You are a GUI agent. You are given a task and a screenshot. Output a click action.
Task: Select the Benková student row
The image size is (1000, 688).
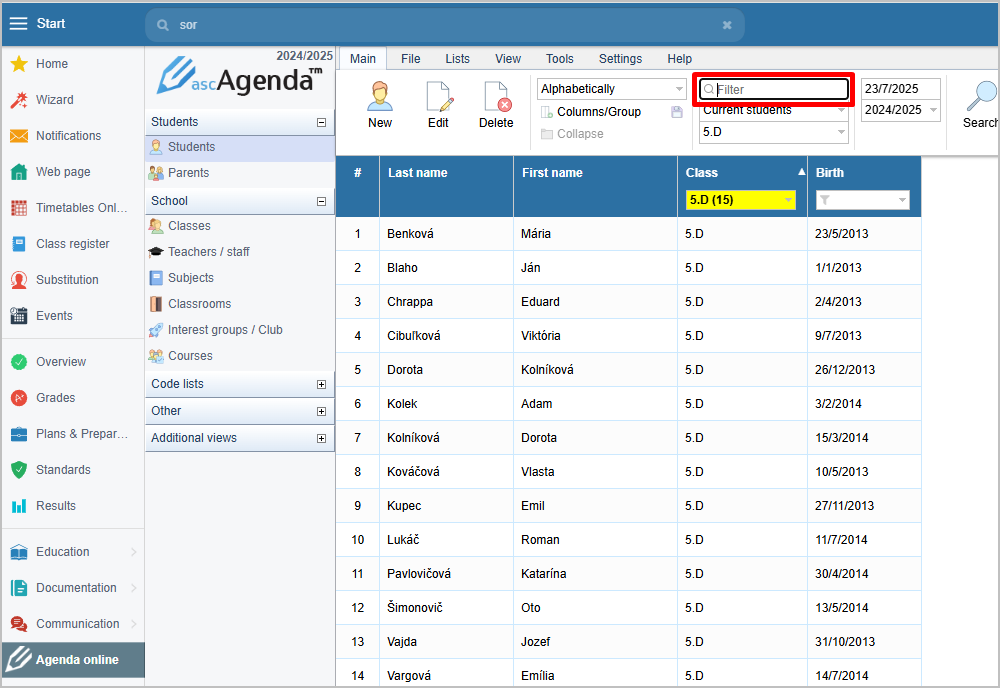pos(628,234)
